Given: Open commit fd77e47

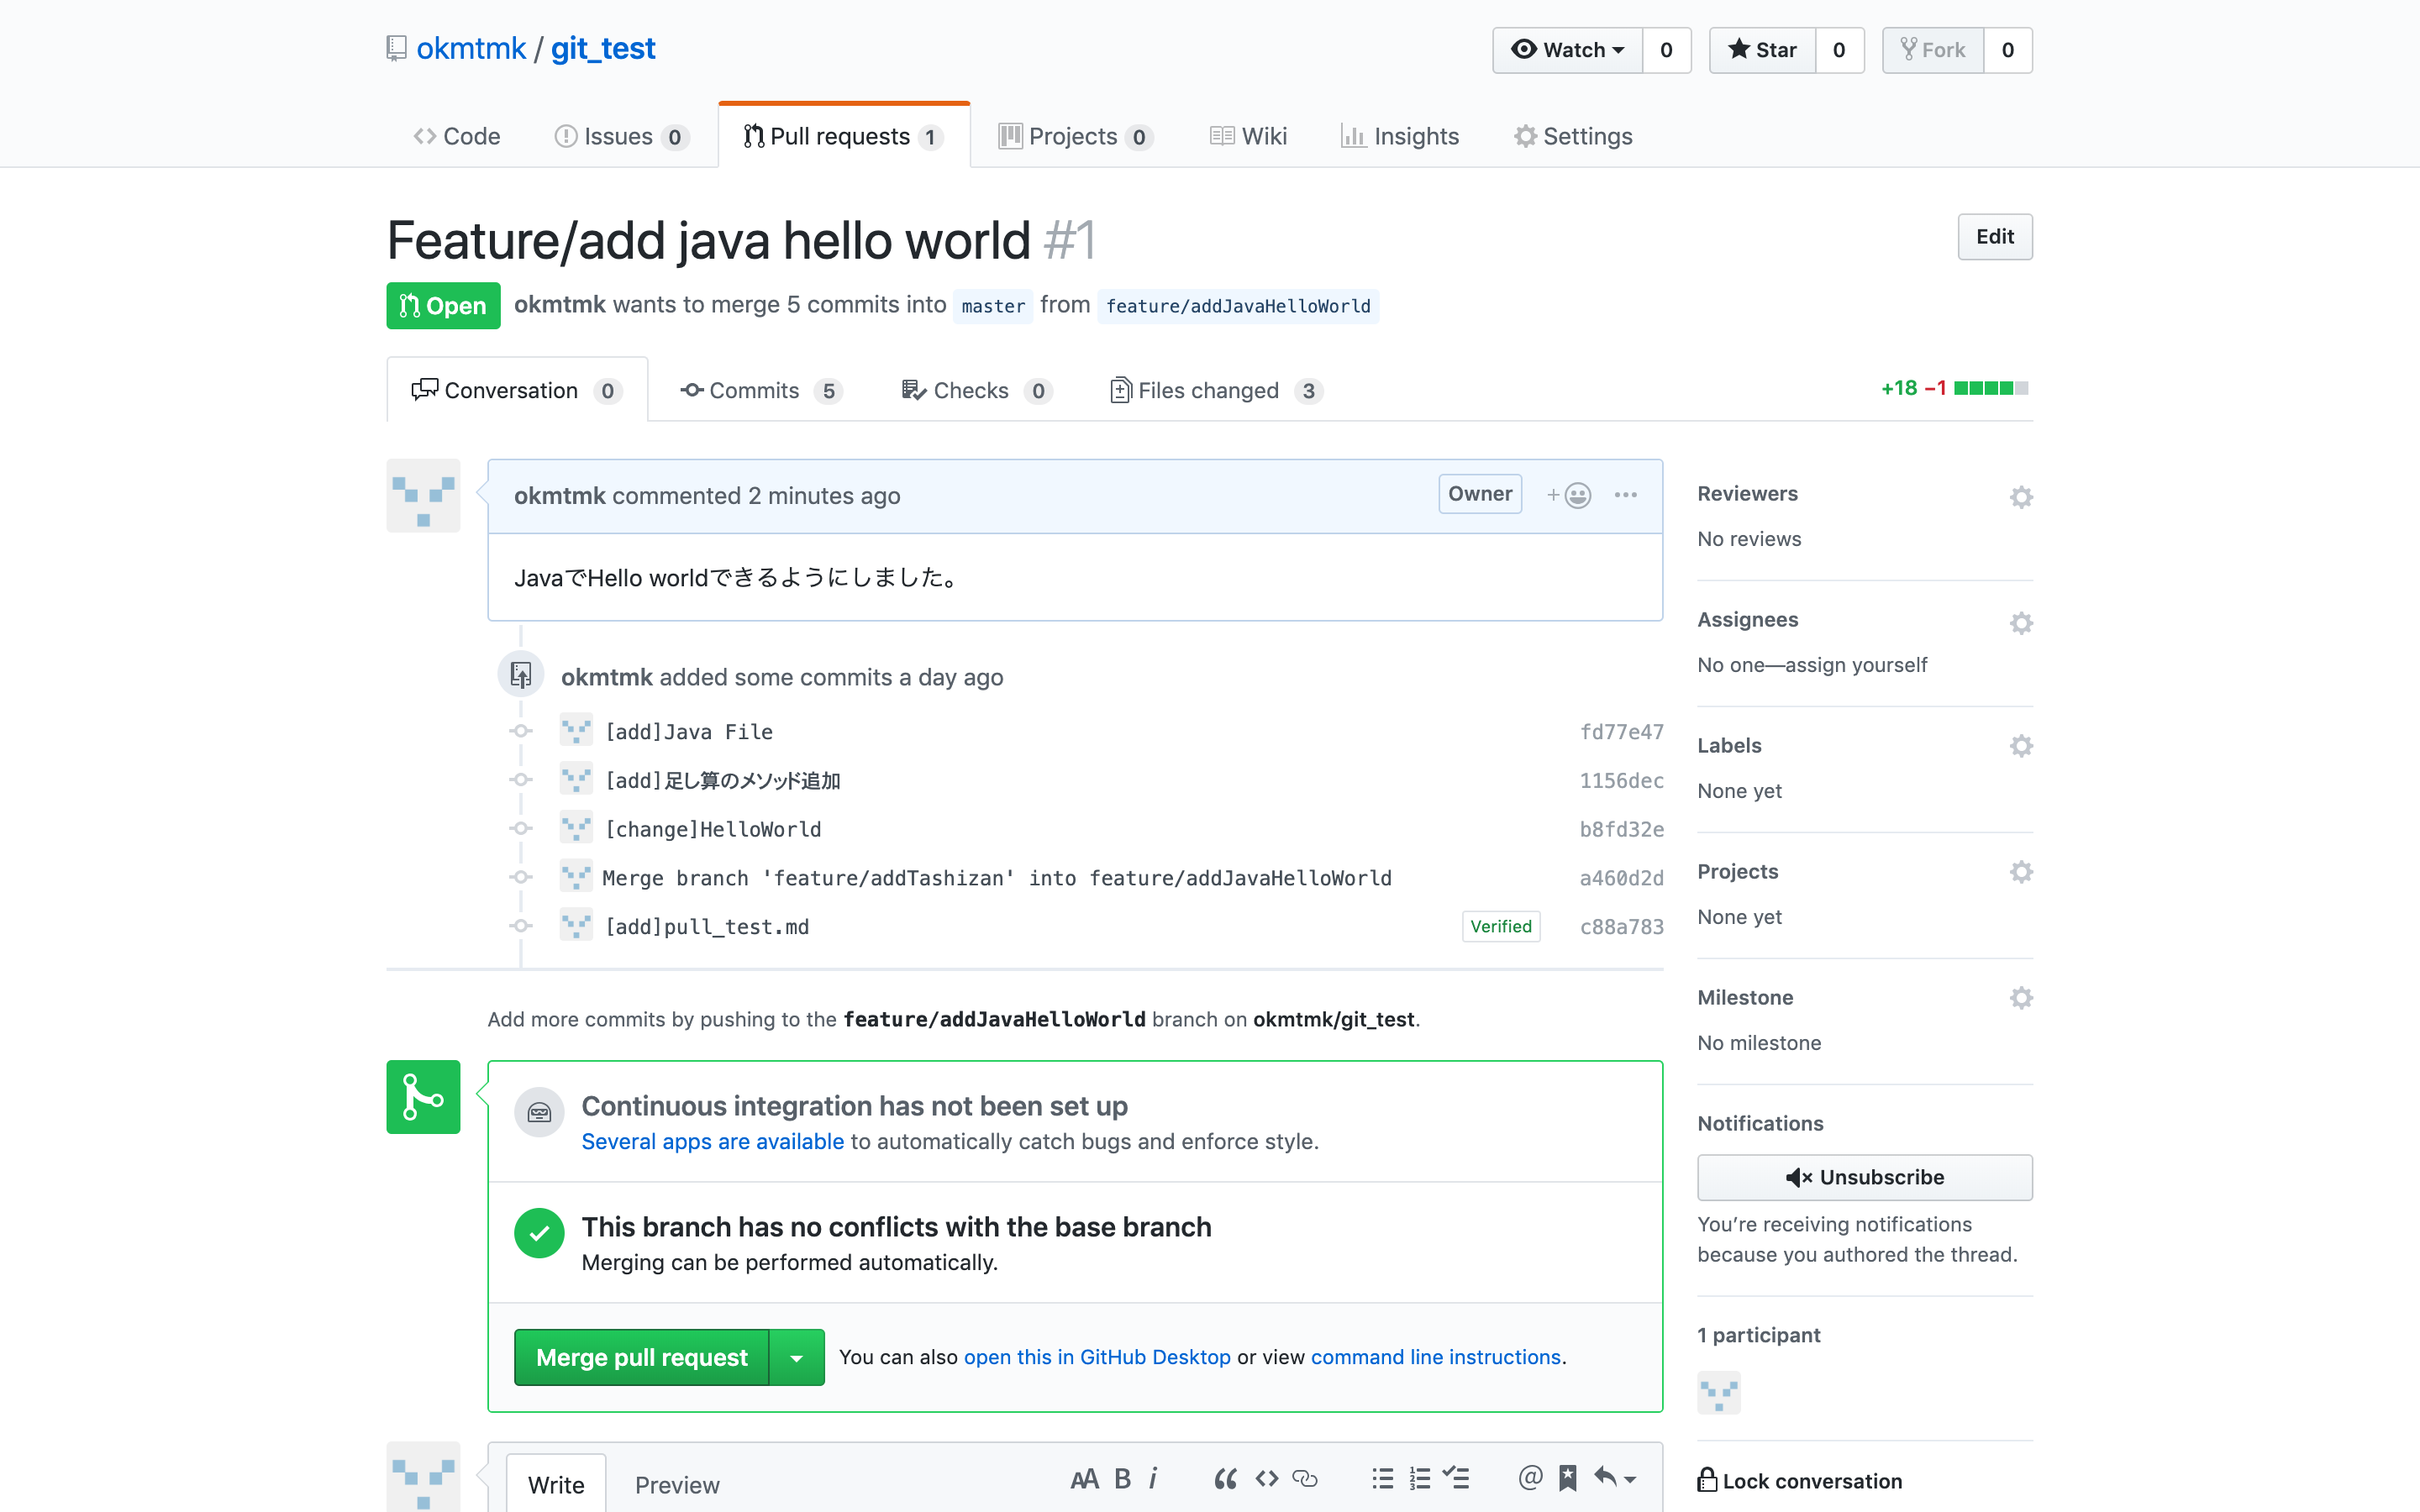Looking at the screenshot, I should coord(1621,732).
